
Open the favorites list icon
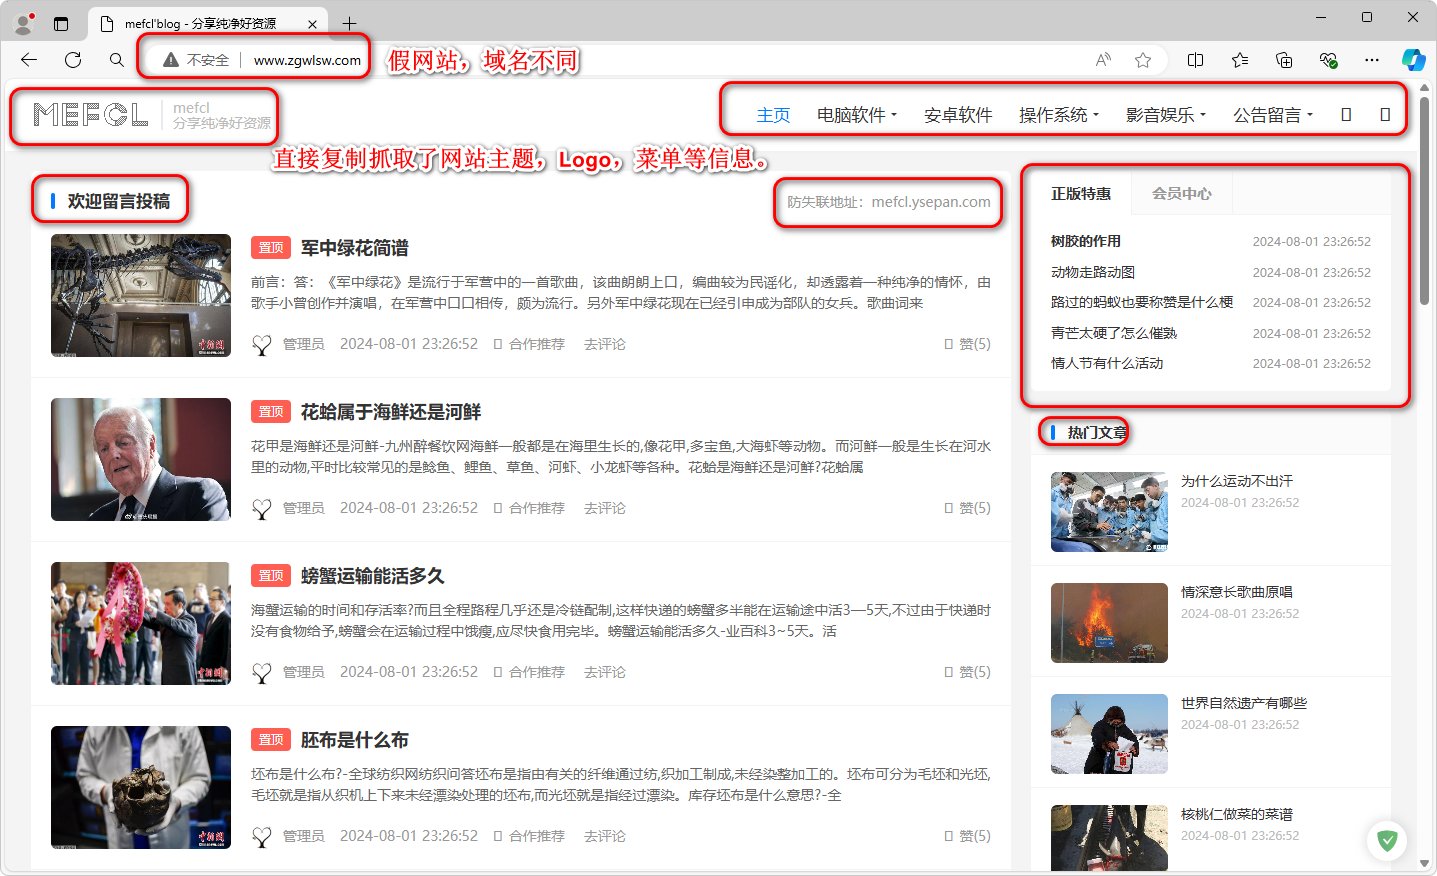(x=1240, y=60)
